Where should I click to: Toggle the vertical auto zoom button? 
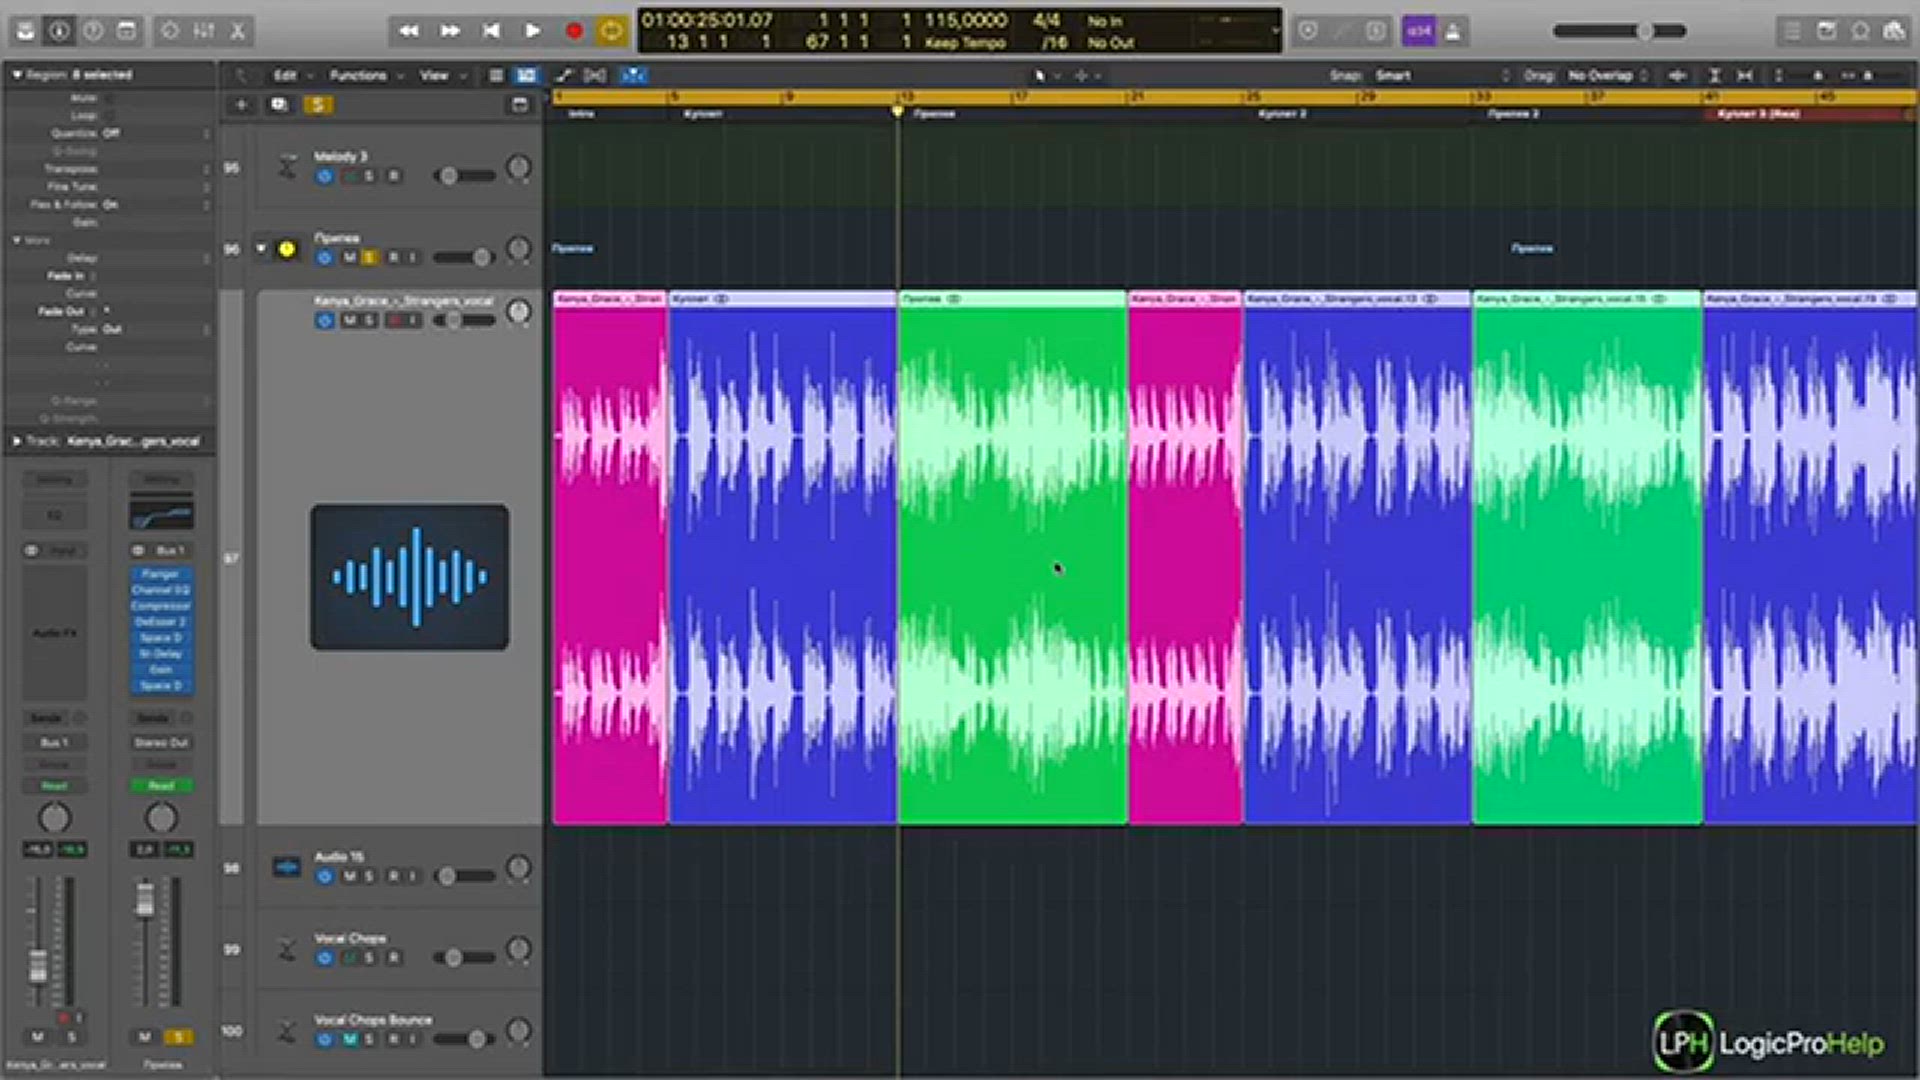coord(1714,75)
